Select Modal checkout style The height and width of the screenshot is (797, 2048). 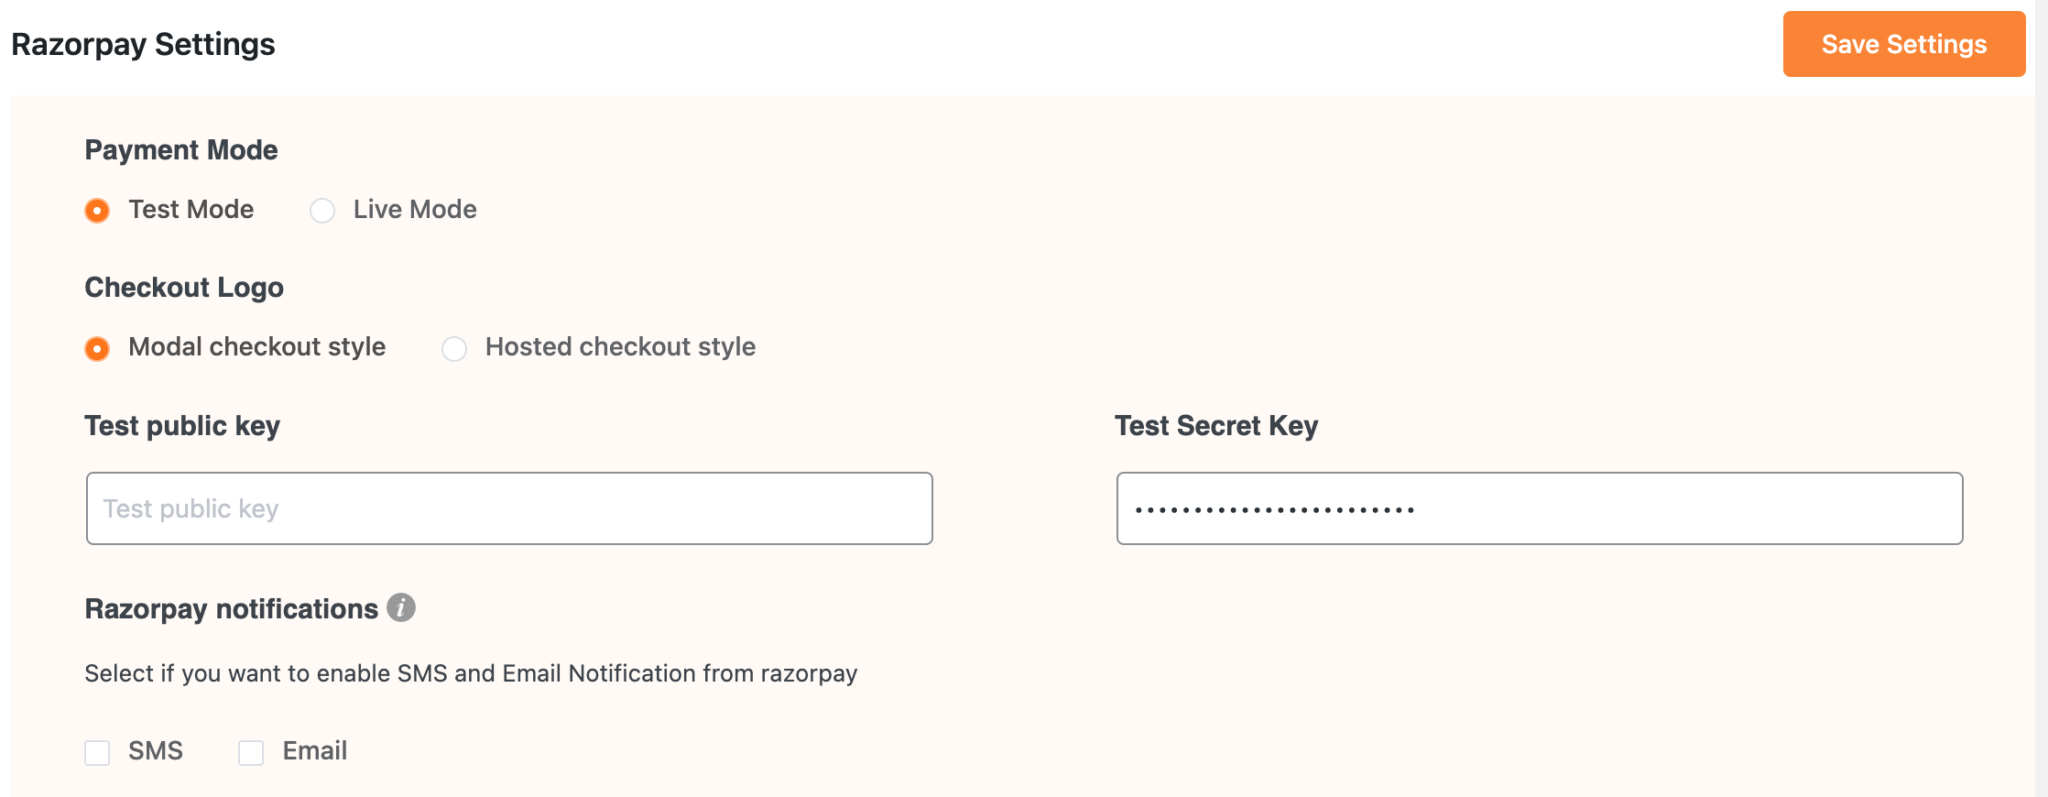97,348
